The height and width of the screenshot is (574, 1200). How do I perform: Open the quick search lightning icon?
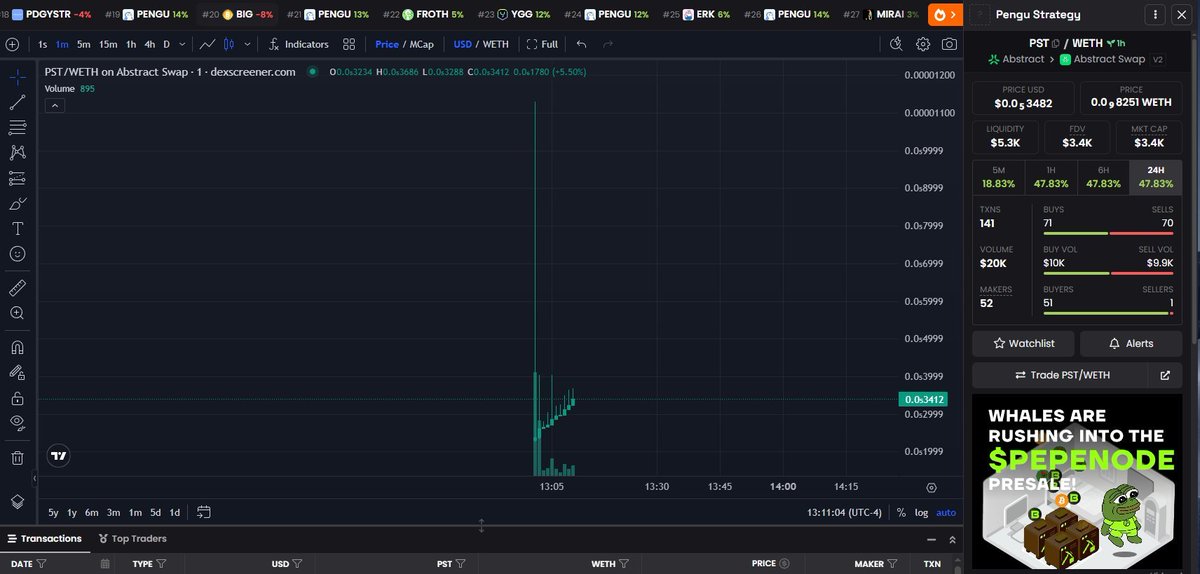(897, 44)
